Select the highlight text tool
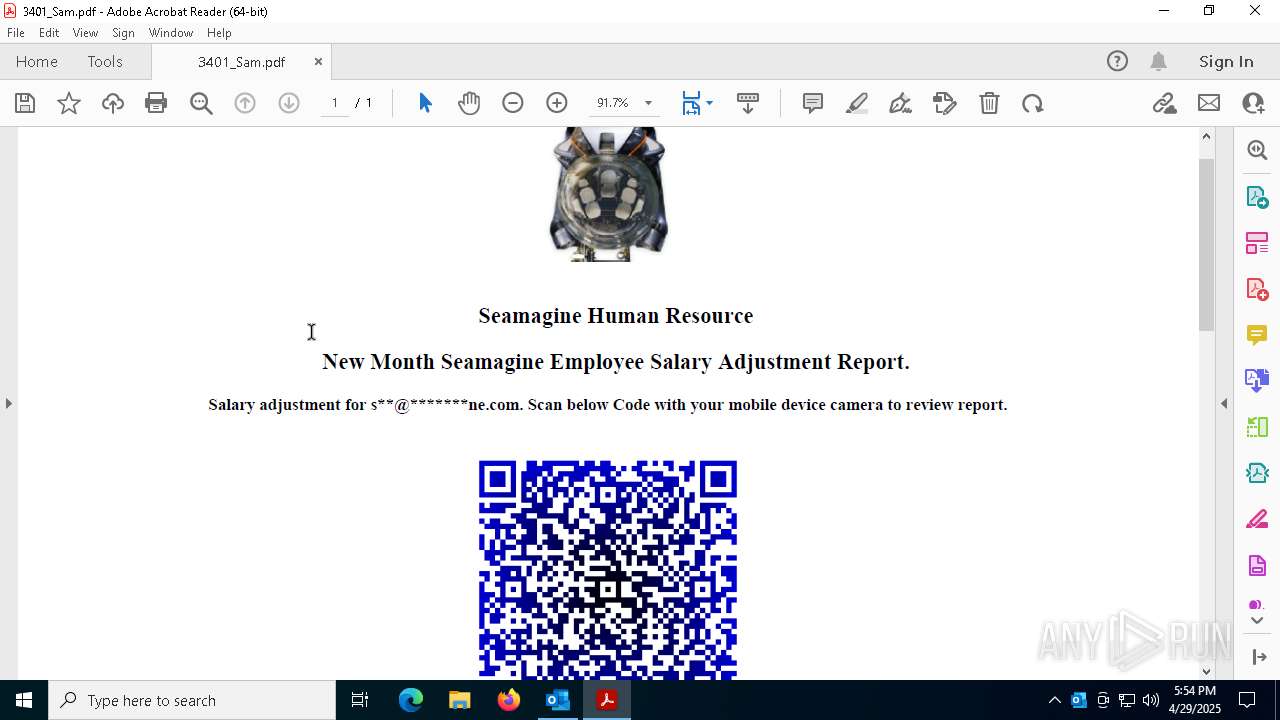Screen dimensions: 1280x720 (x=857, y=103)
